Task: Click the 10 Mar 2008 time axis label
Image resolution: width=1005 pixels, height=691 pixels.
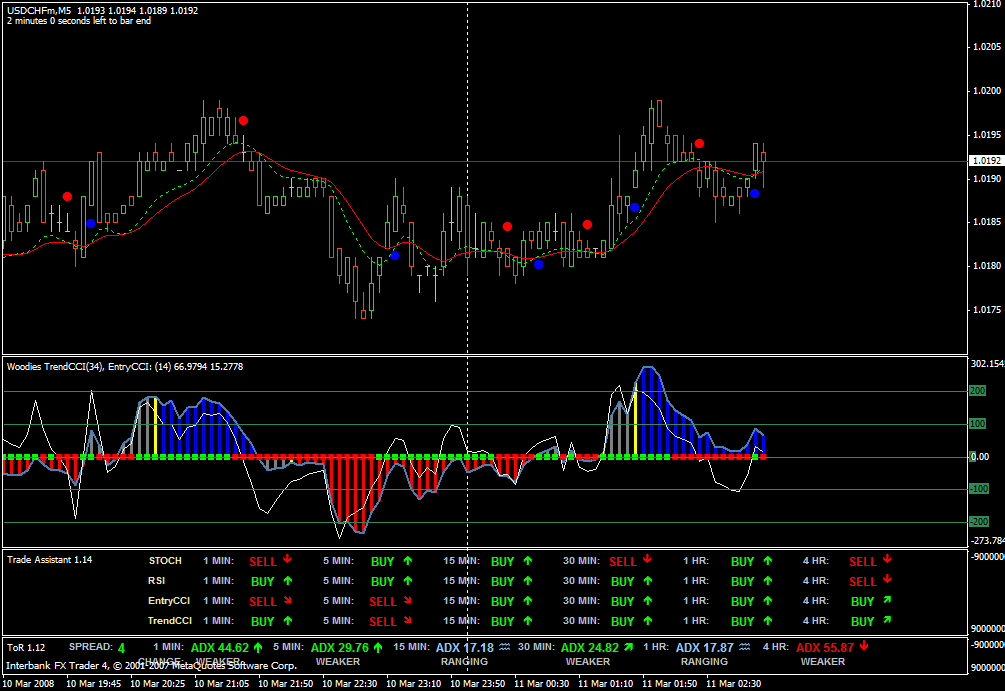Action: (28, 684)
